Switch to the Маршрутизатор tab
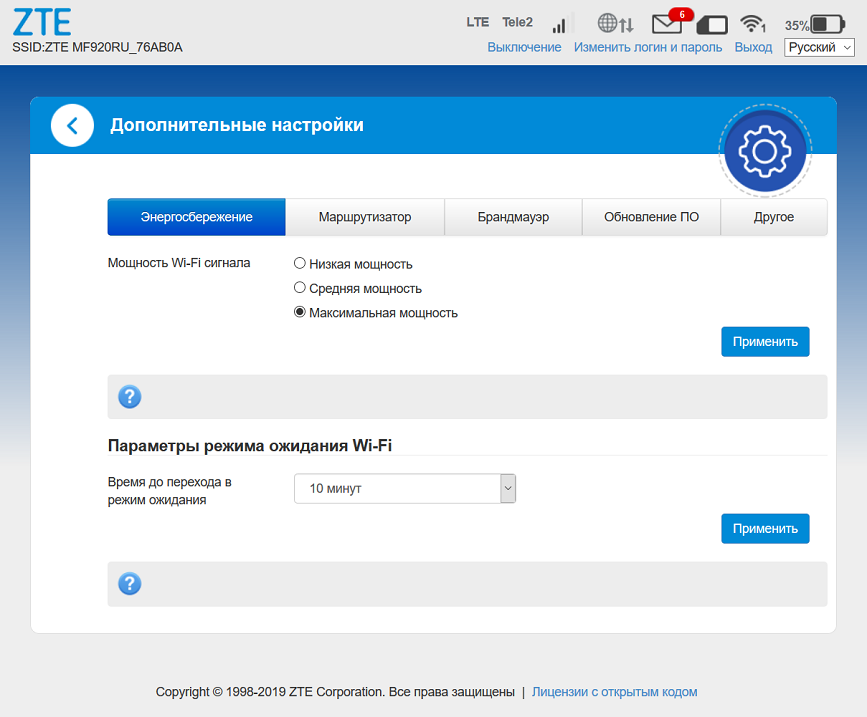 pos(365,217)
